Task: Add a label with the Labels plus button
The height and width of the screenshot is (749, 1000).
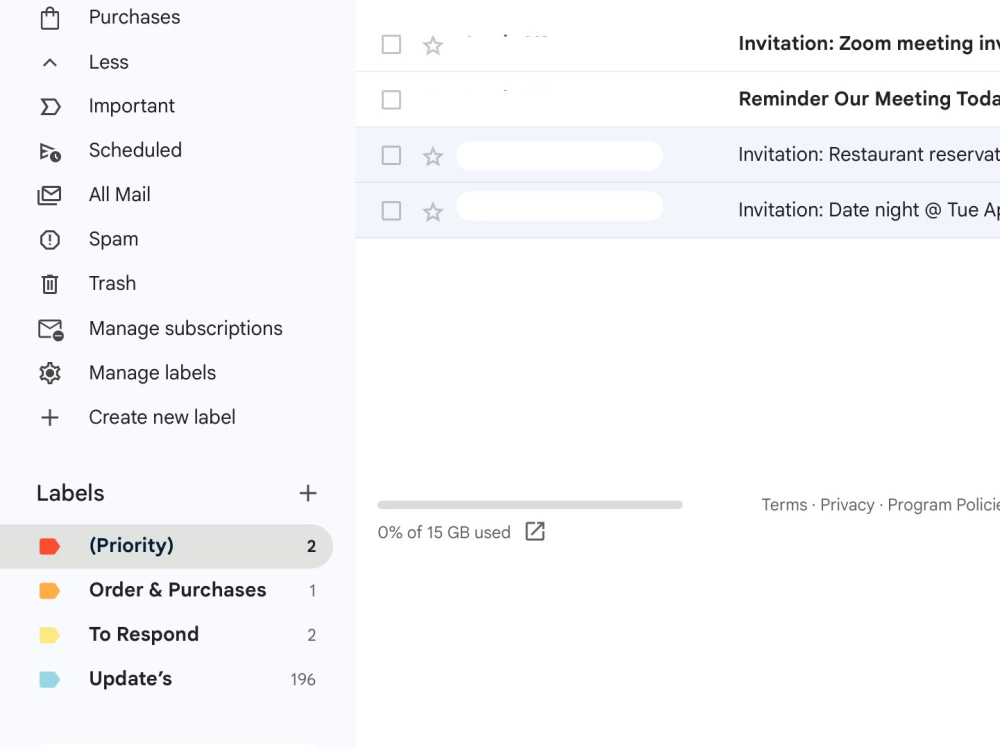Action: click(308, 493)
